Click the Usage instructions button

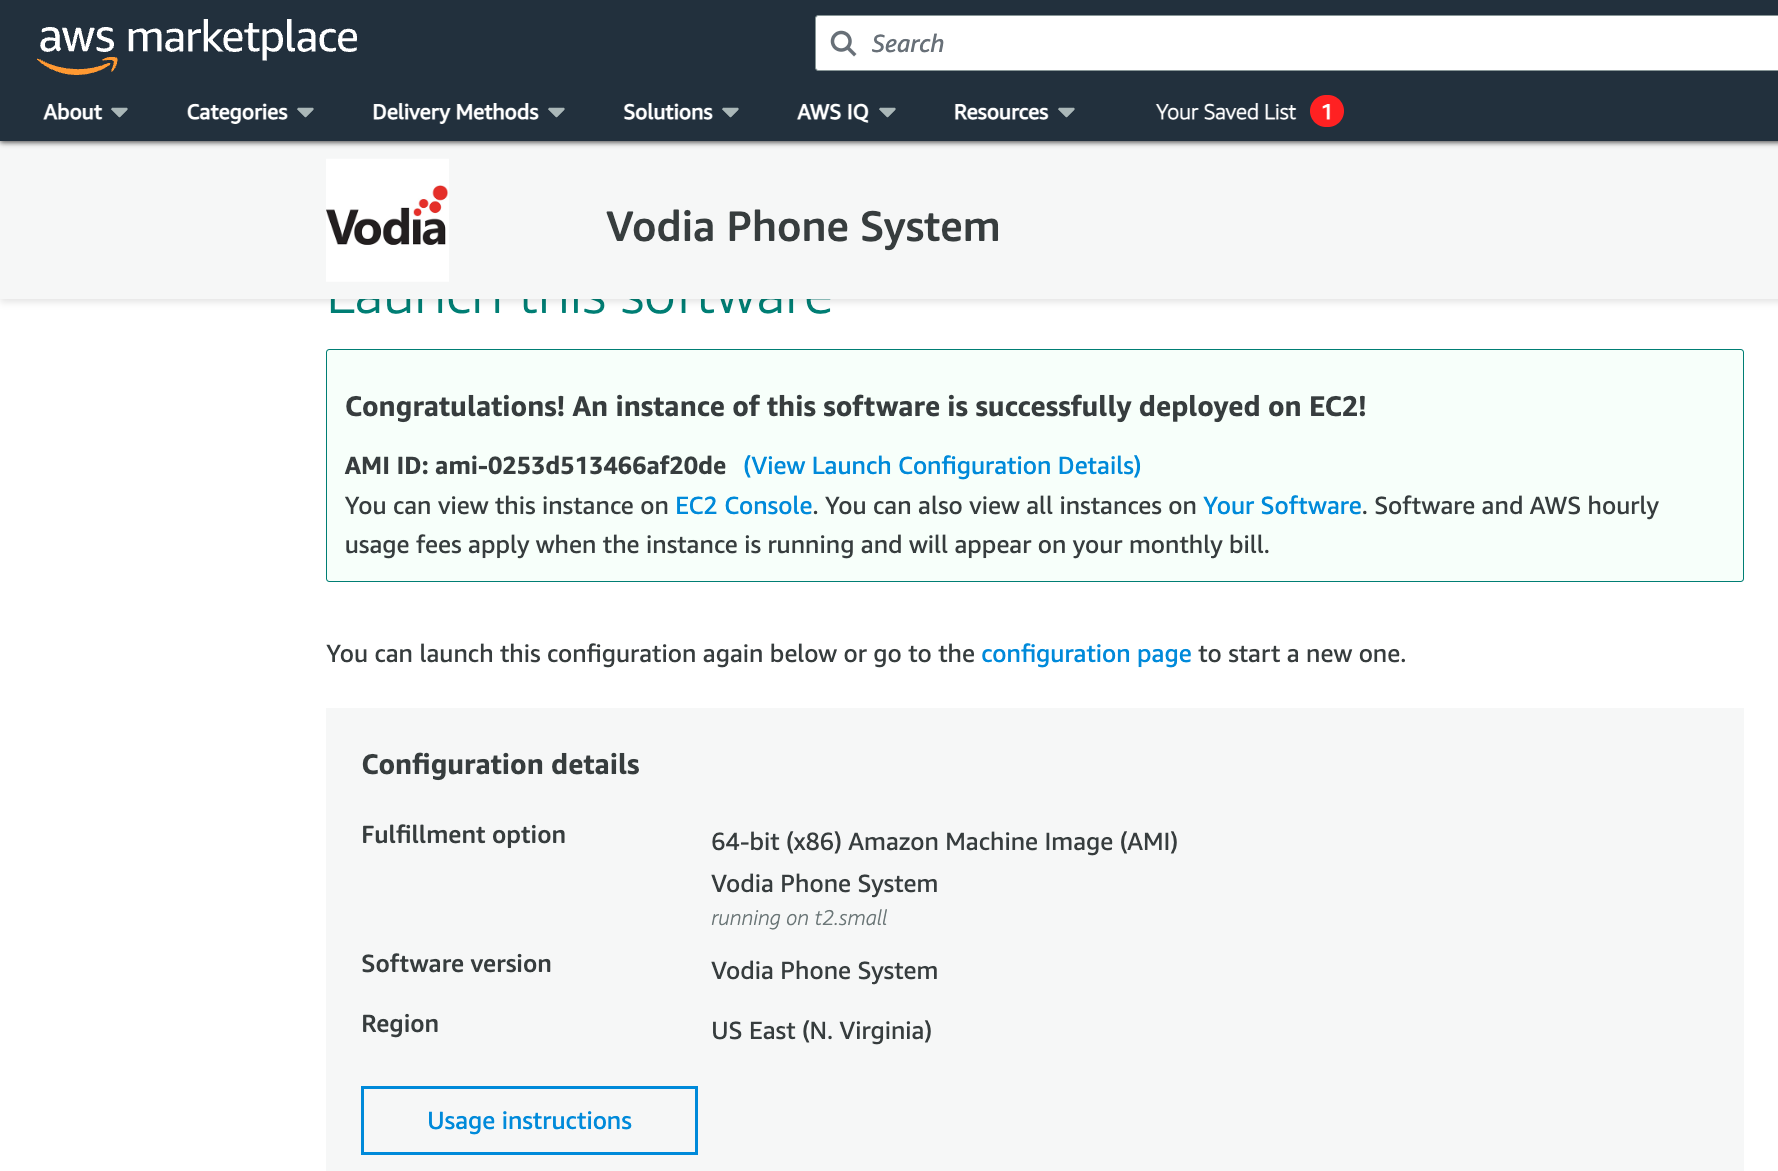click(x=529, y=1120)
